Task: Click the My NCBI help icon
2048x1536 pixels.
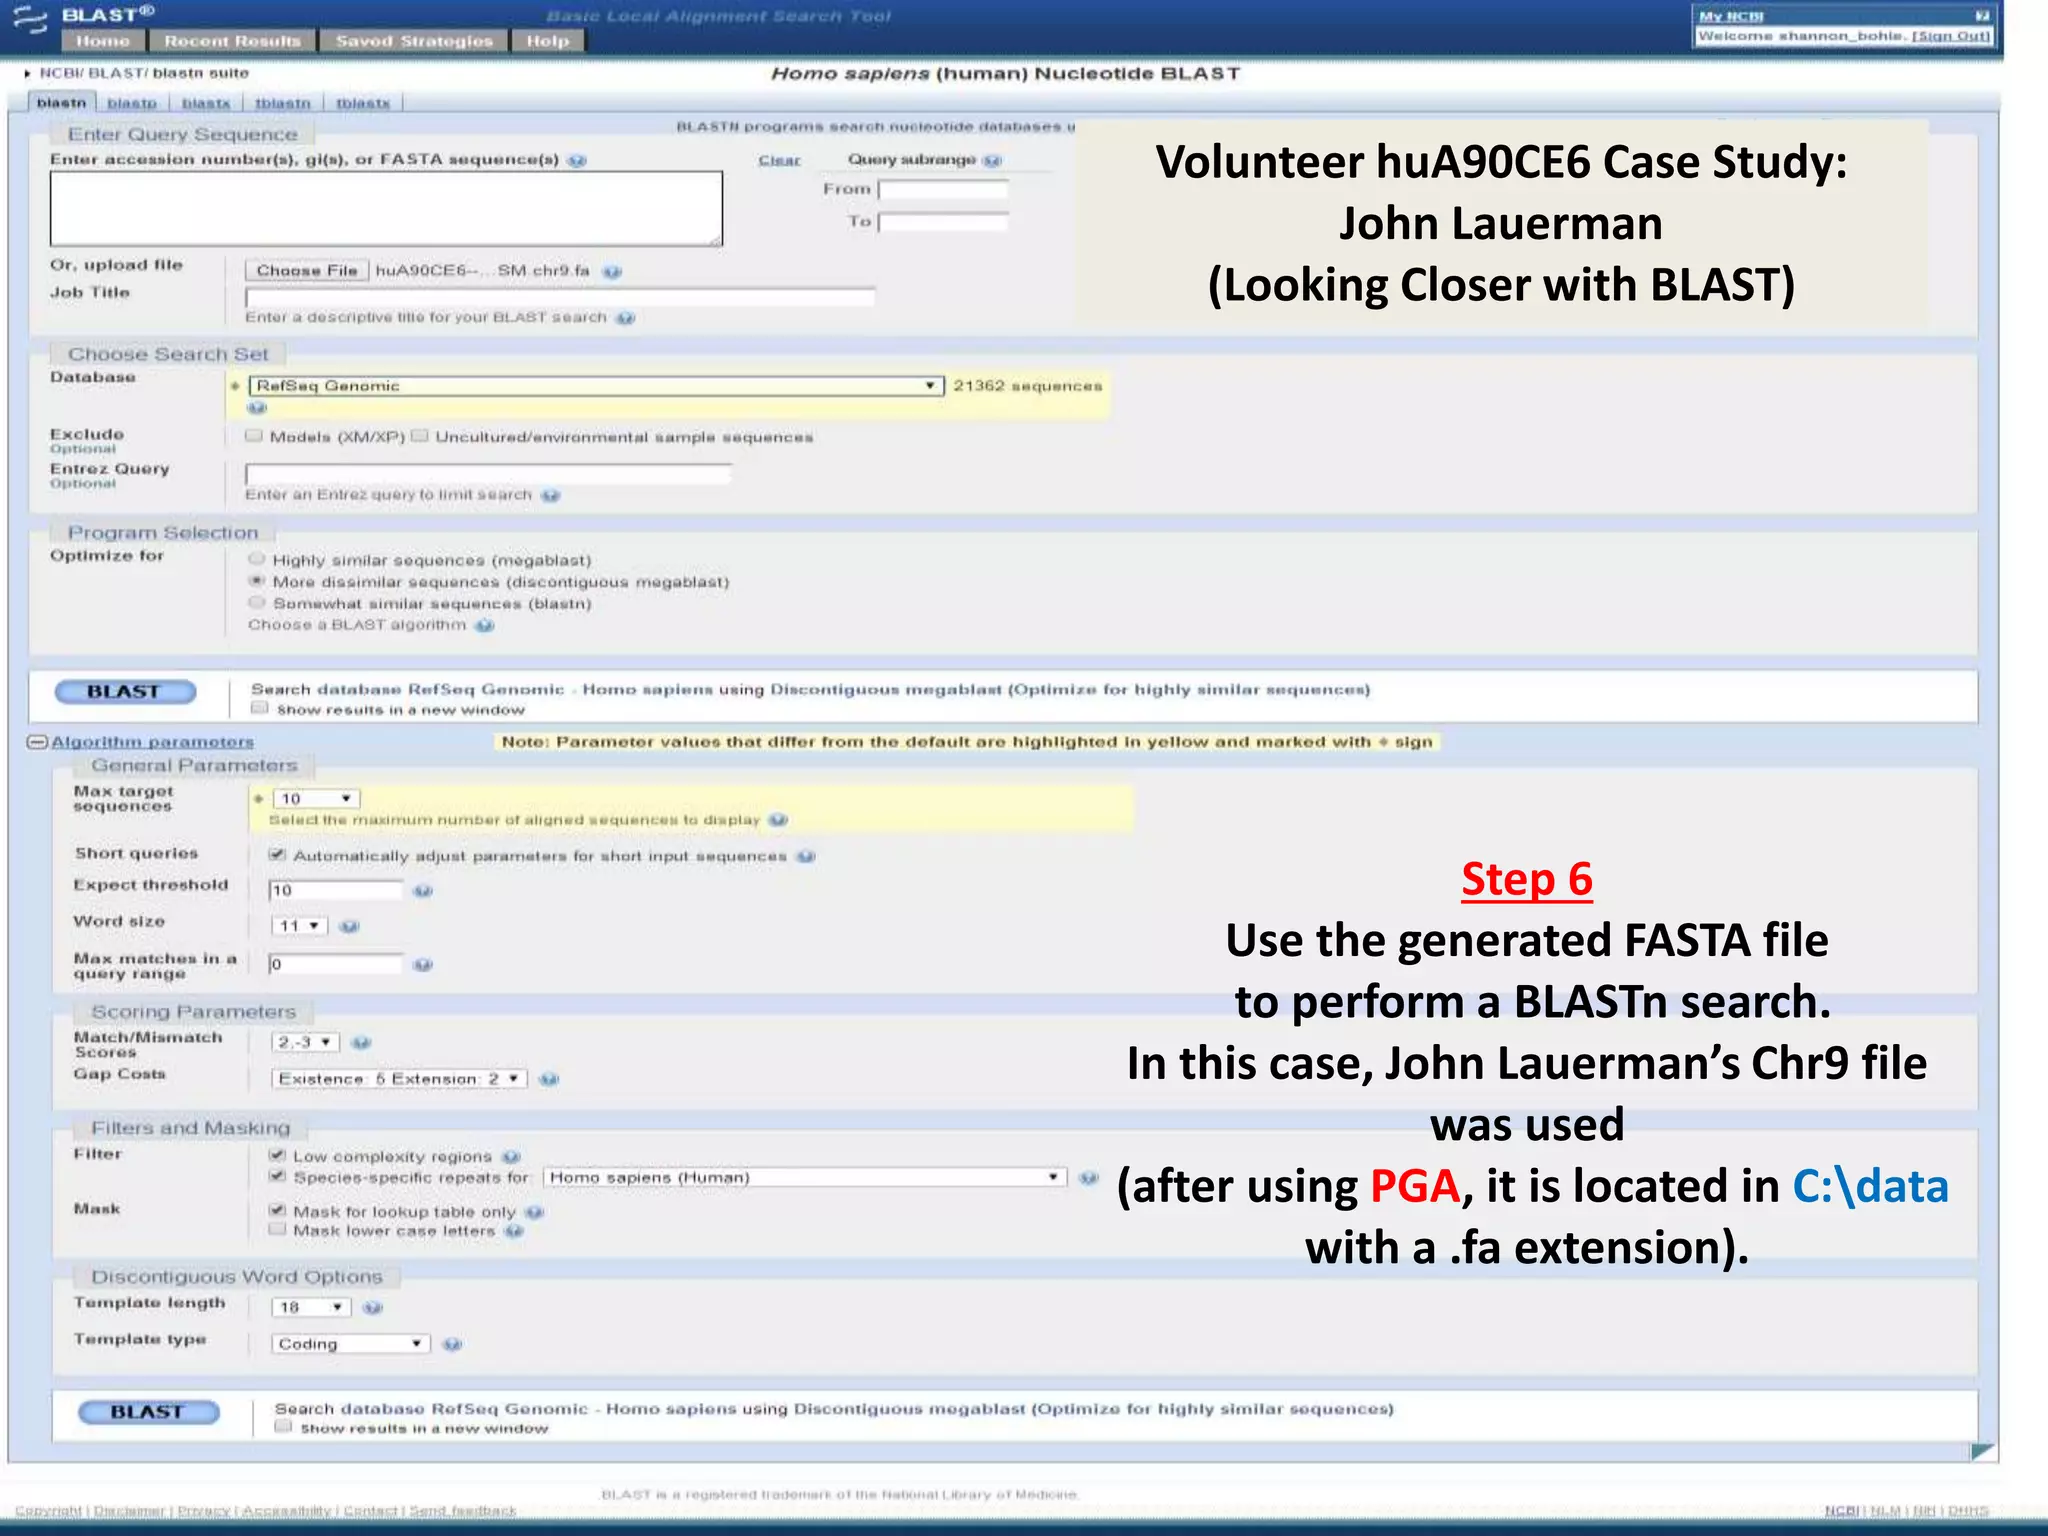Action: [1982, 15]
